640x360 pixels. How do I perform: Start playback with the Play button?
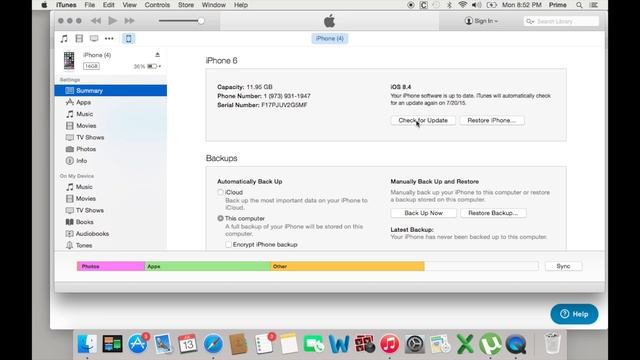[113, 20]
